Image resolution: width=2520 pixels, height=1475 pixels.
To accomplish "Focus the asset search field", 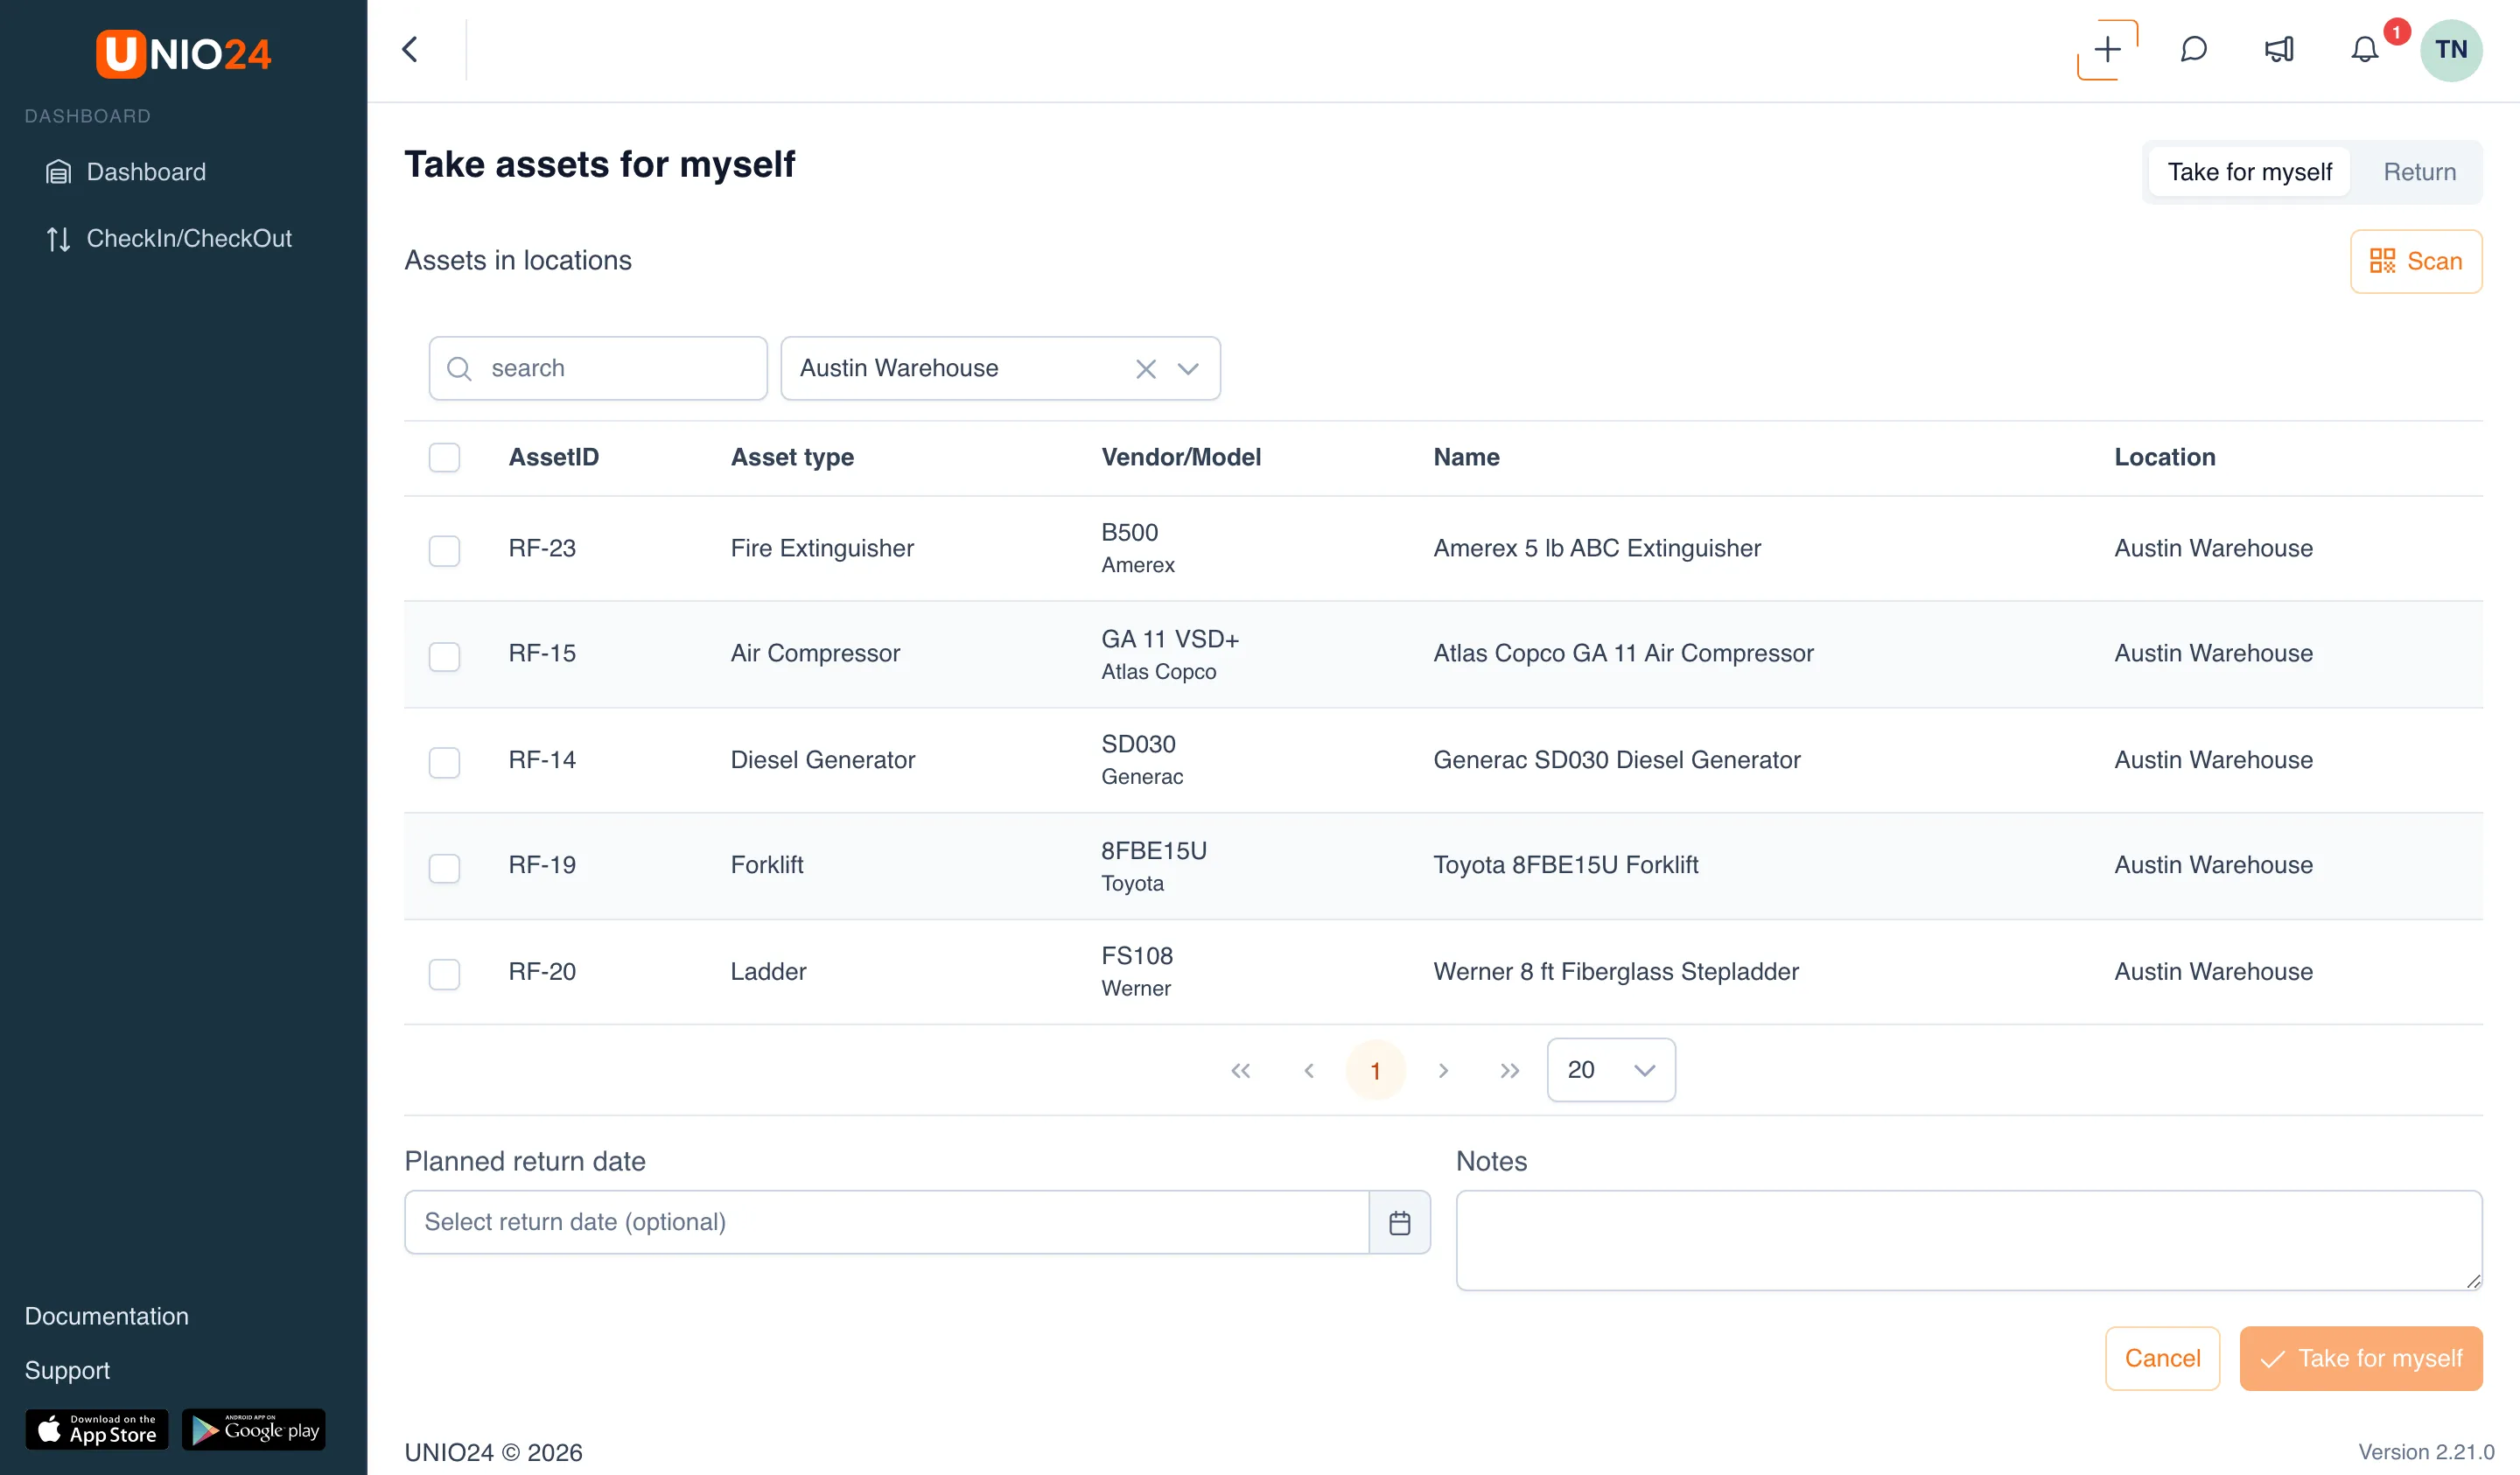I will tap(598, 369).
